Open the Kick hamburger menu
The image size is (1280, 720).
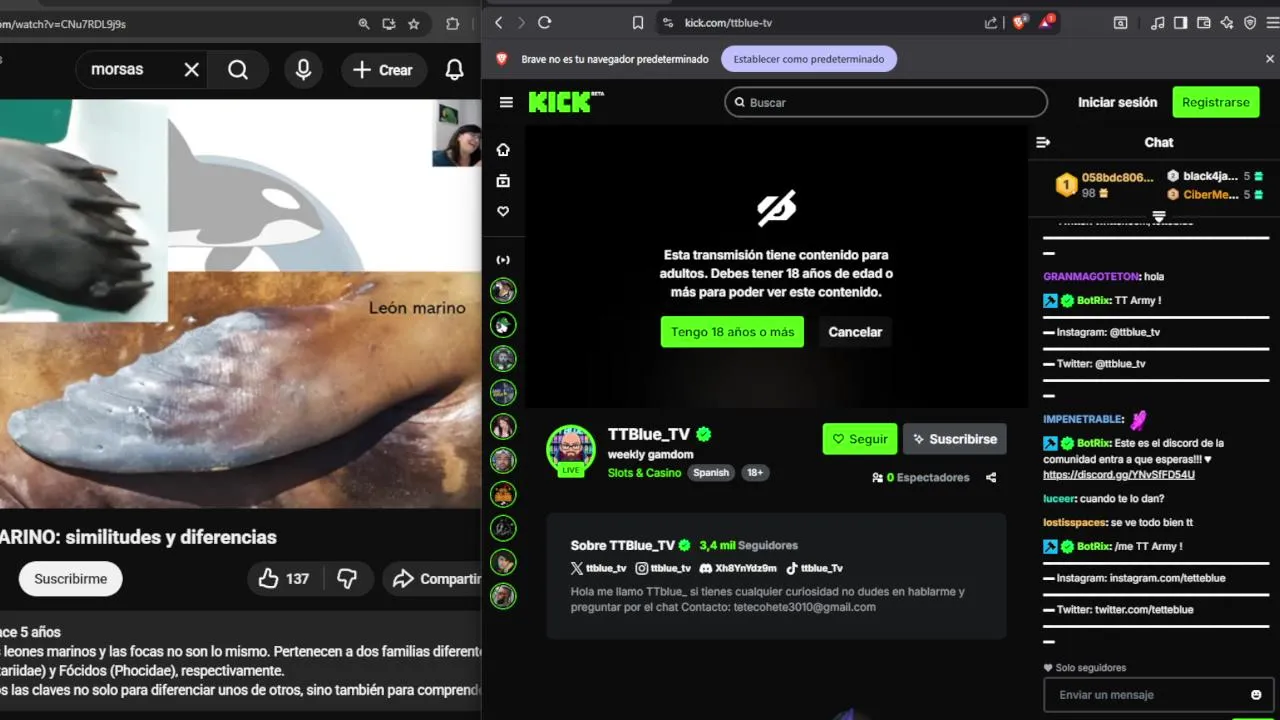click(x=506, y=102)
